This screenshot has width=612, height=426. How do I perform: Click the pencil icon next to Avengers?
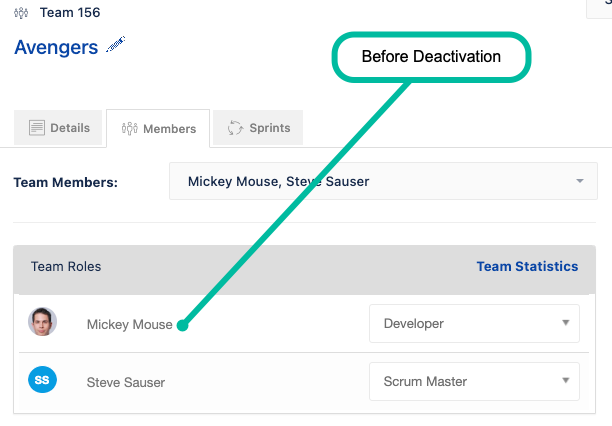[x=116, y=44]
